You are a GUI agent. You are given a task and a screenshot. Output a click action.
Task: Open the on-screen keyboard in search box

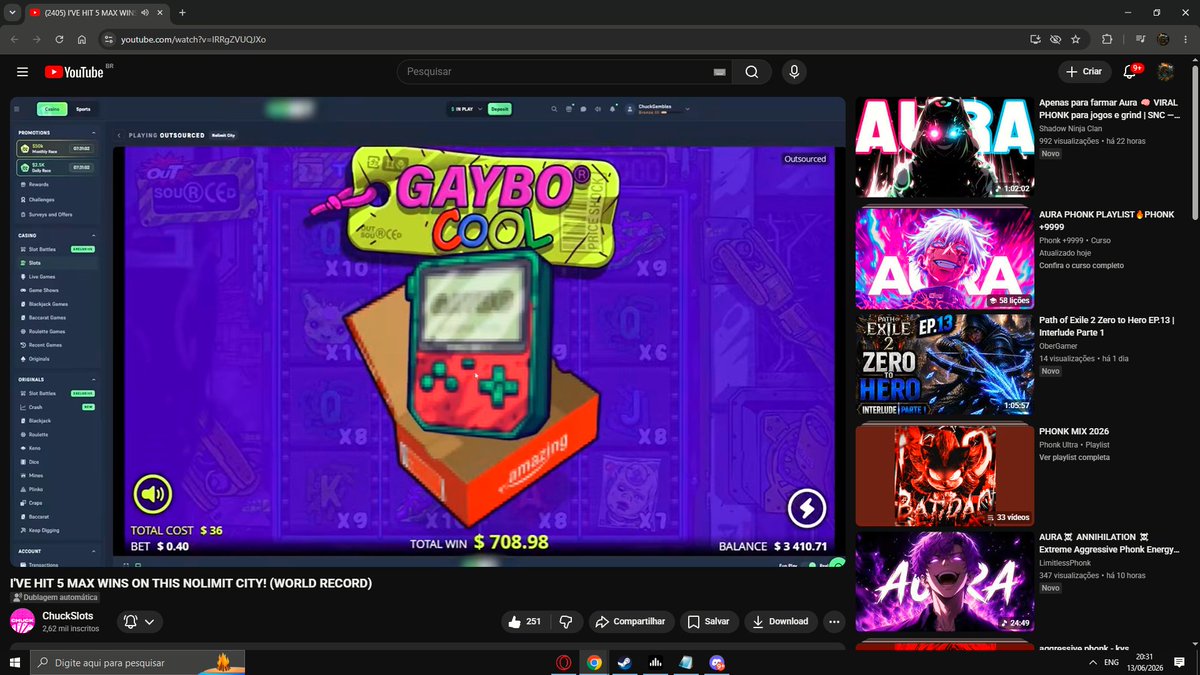point(719,72)
